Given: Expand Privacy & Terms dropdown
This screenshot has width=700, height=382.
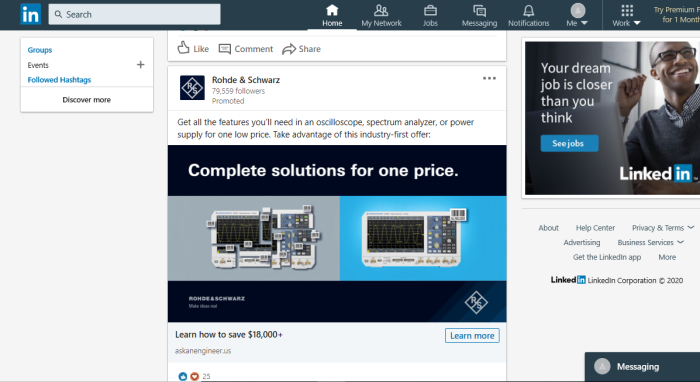Looking at the screenshot, I should coord(663,228).
